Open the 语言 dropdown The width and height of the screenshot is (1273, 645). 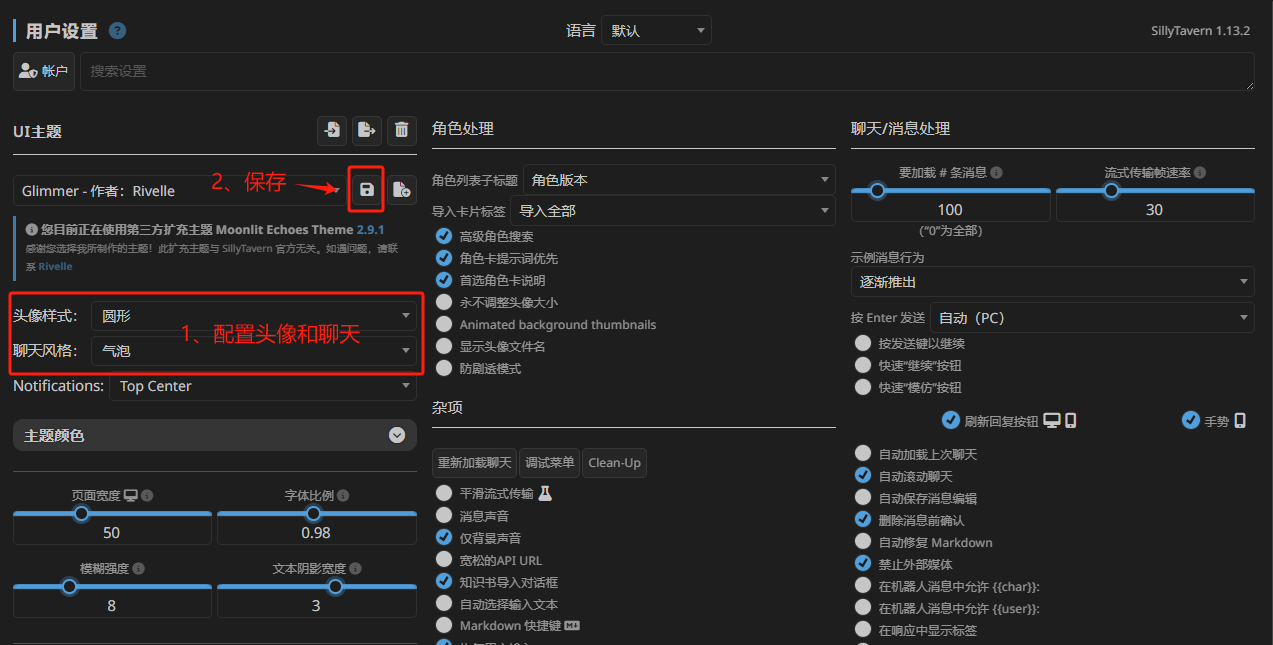(656, 30)
